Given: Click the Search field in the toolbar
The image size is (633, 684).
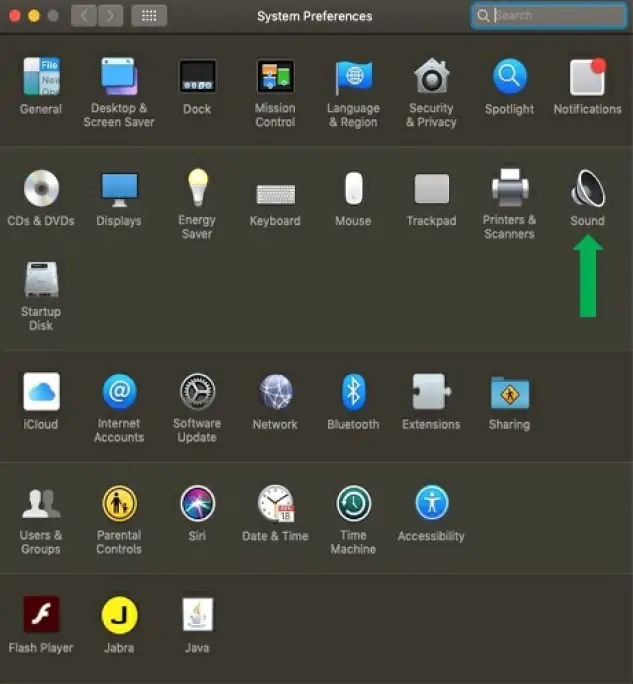Looking at the screenshot, I should point(549,16).
